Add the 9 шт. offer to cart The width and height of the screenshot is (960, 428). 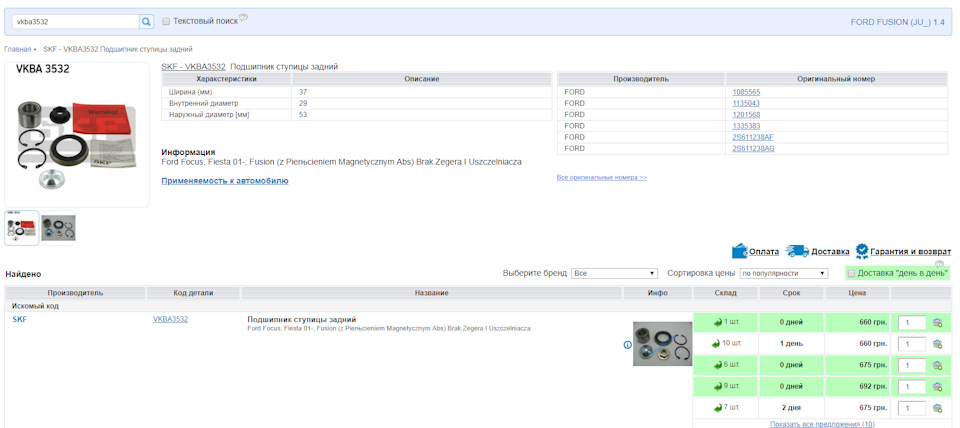click(937, 387)
